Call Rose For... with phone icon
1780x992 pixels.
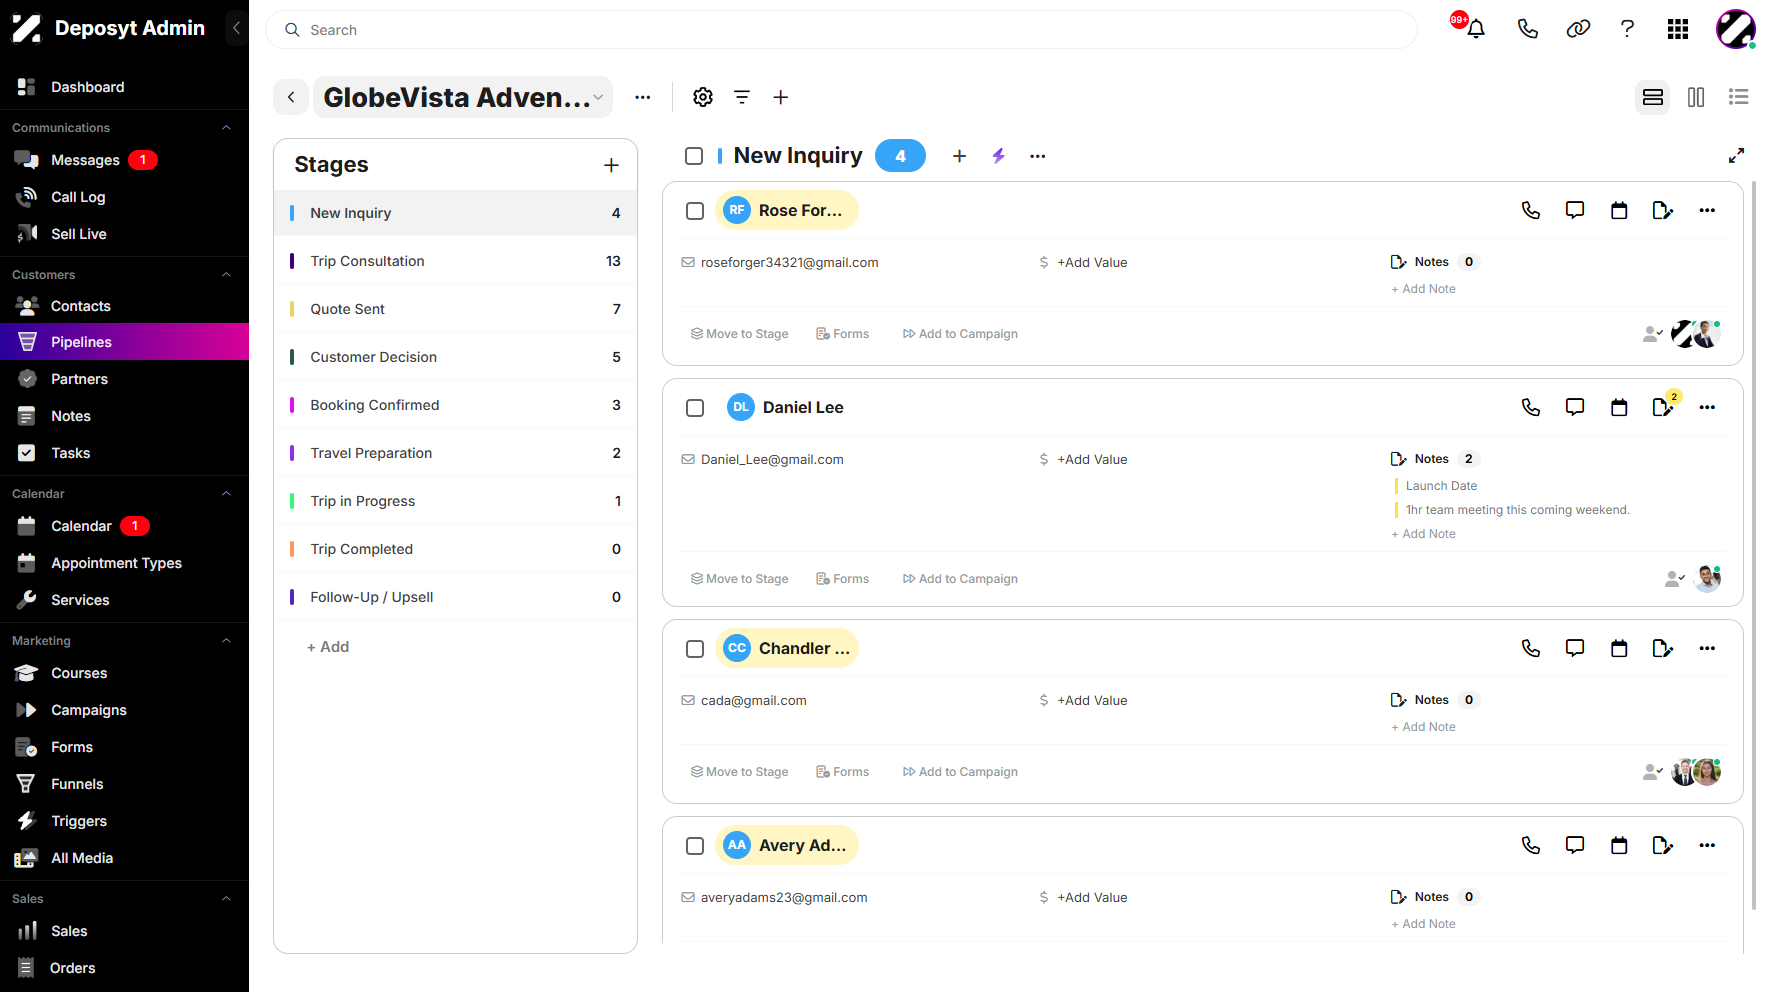pos(1531,210)
